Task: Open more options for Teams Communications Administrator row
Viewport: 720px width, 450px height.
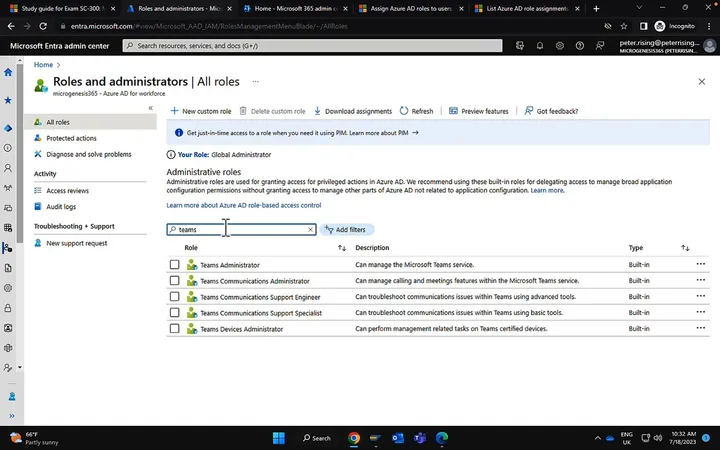Action: pyautogui.click(x=700, y=280)
